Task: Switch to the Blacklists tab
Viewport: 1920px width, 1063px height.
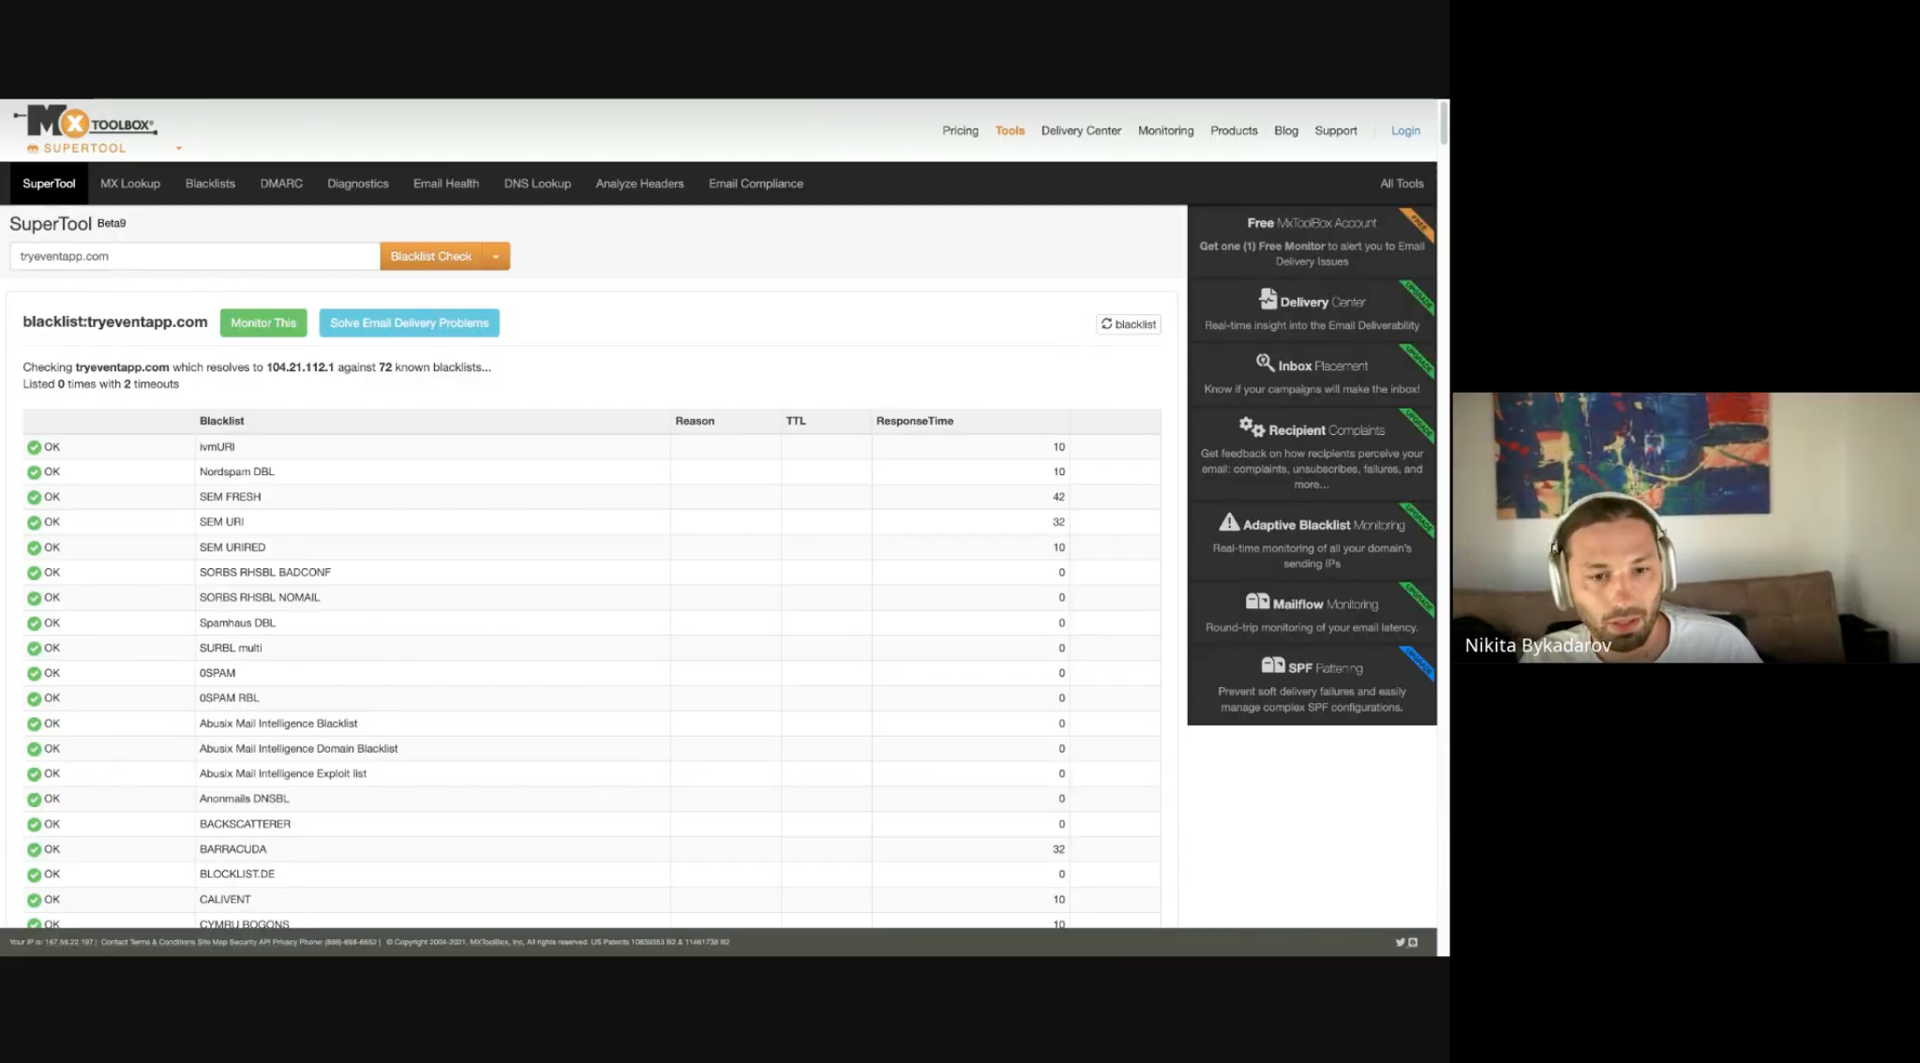Action: pyautogui.click(x=210, y=183)
